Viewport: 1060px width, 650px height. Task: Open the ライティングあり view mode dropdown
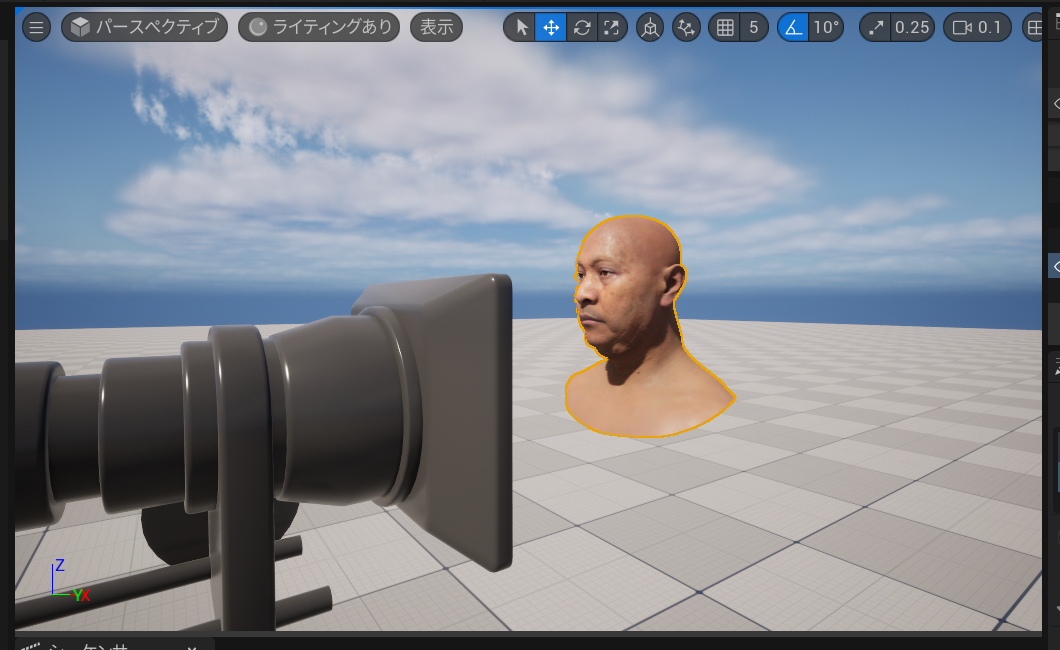click(x=320, y=27)
